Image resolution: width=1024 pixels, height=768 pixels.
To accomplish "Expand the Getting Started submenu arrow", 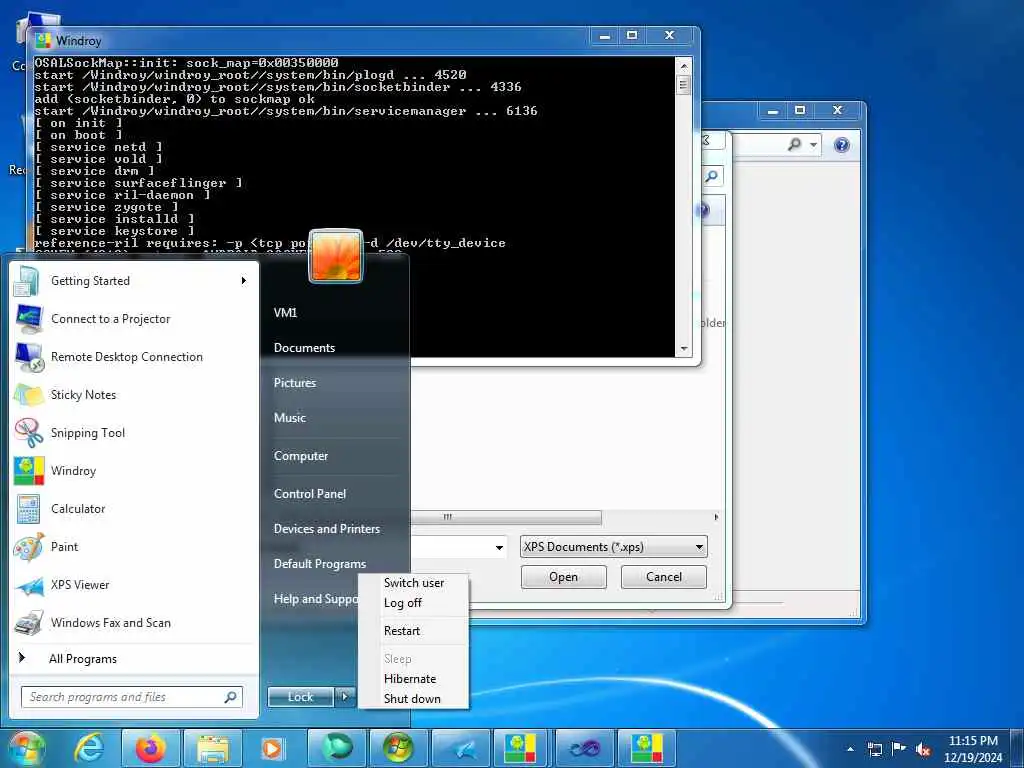I will [x=244, y=281].
